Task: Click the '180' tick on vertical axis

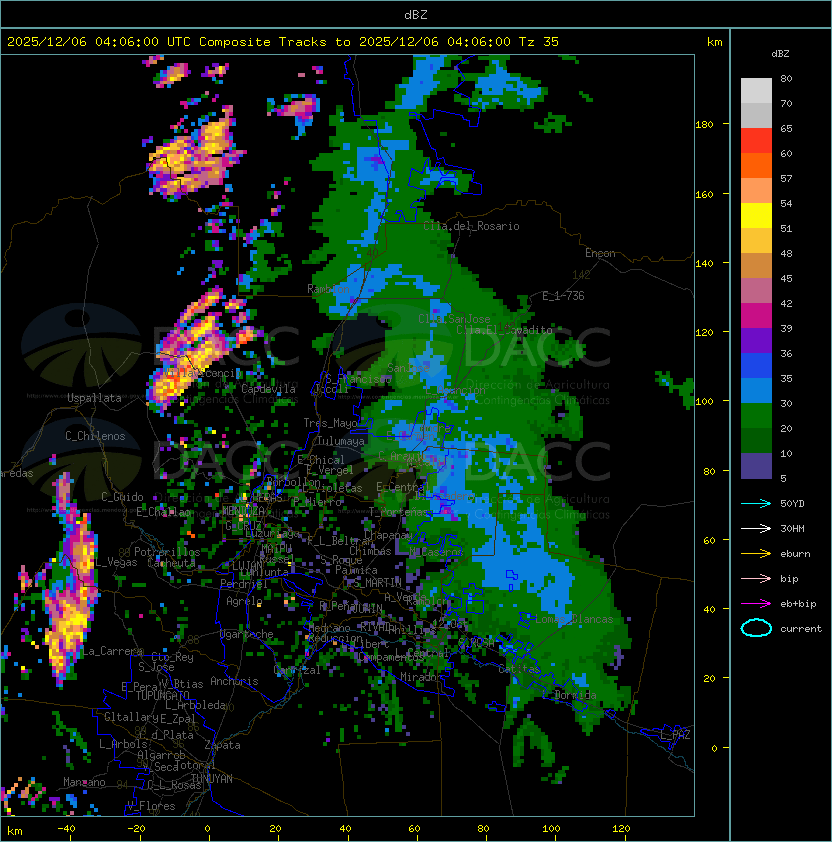Action: pos(704,125)
